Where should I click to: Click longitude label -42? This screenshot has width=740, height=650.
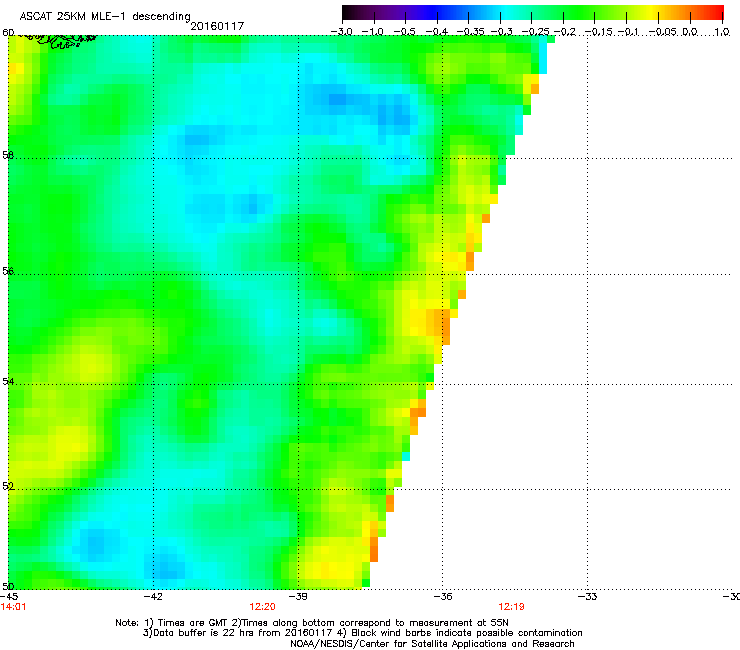(x=153, y=597)
